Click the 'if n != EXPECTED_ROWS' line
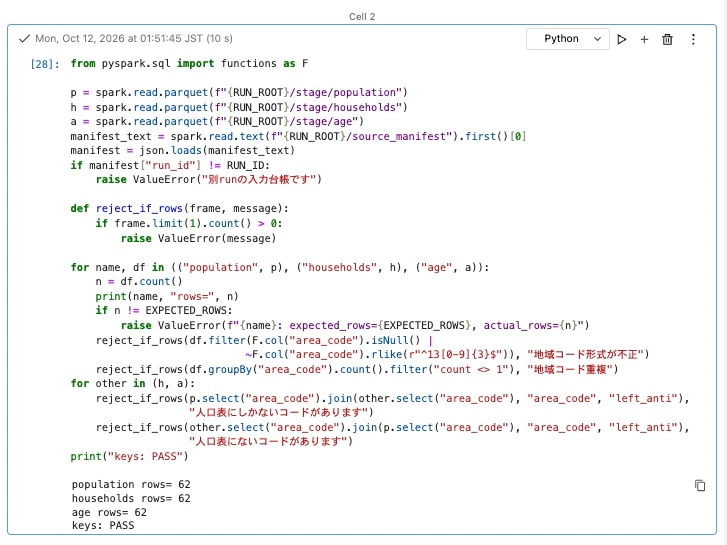The image size is (727, 545). [x=164, y=310]
